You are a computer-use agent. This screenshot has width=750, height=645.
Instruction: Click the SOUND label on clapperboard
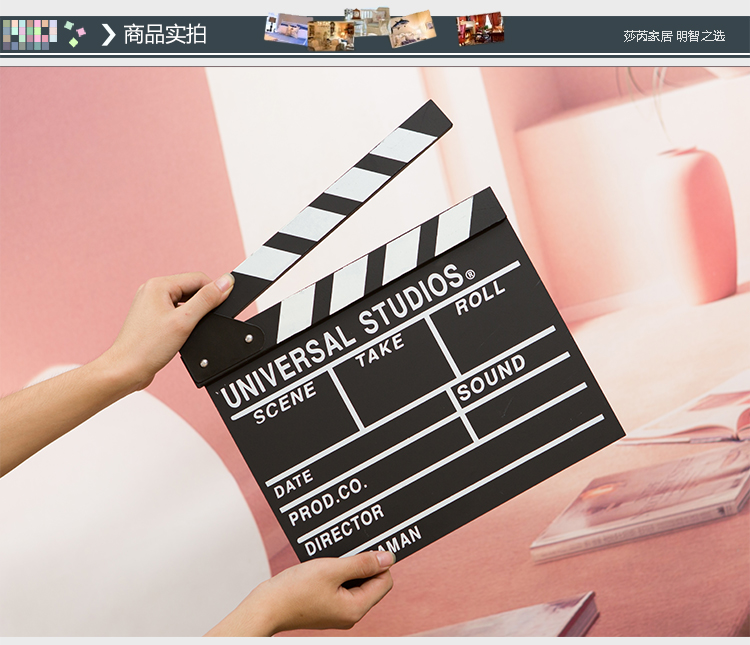[x=491, y=378]
